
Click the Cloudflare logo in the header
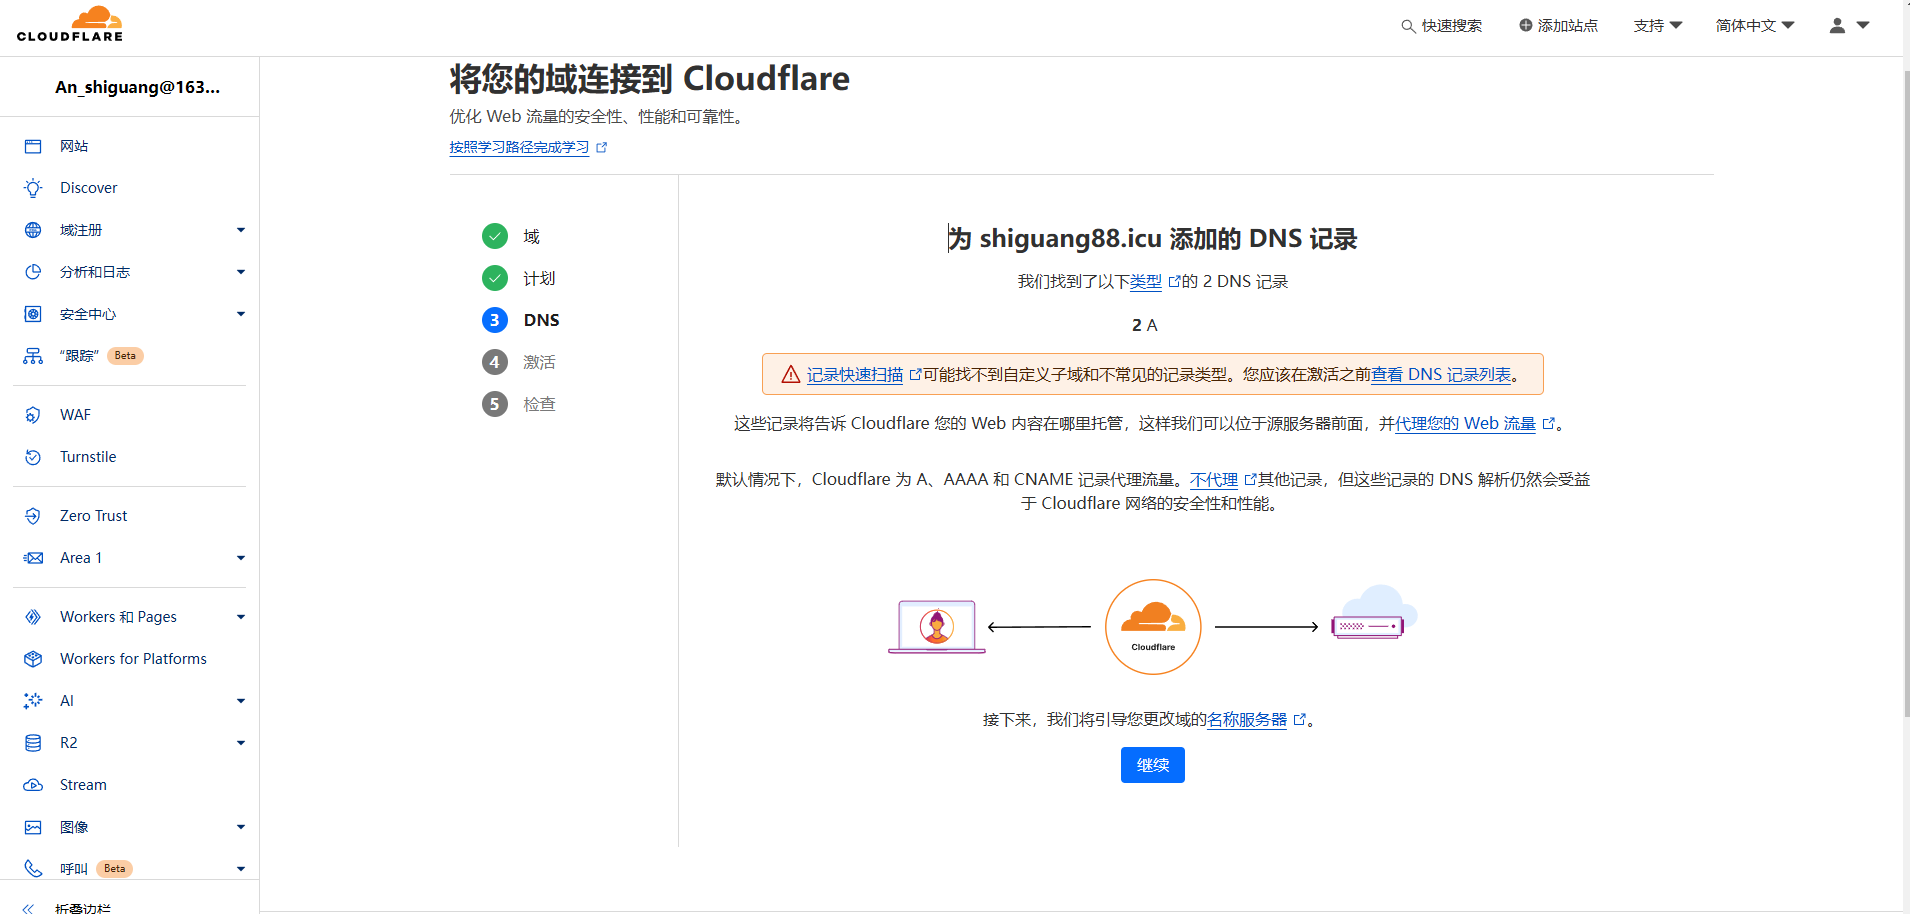pos(70,24)
